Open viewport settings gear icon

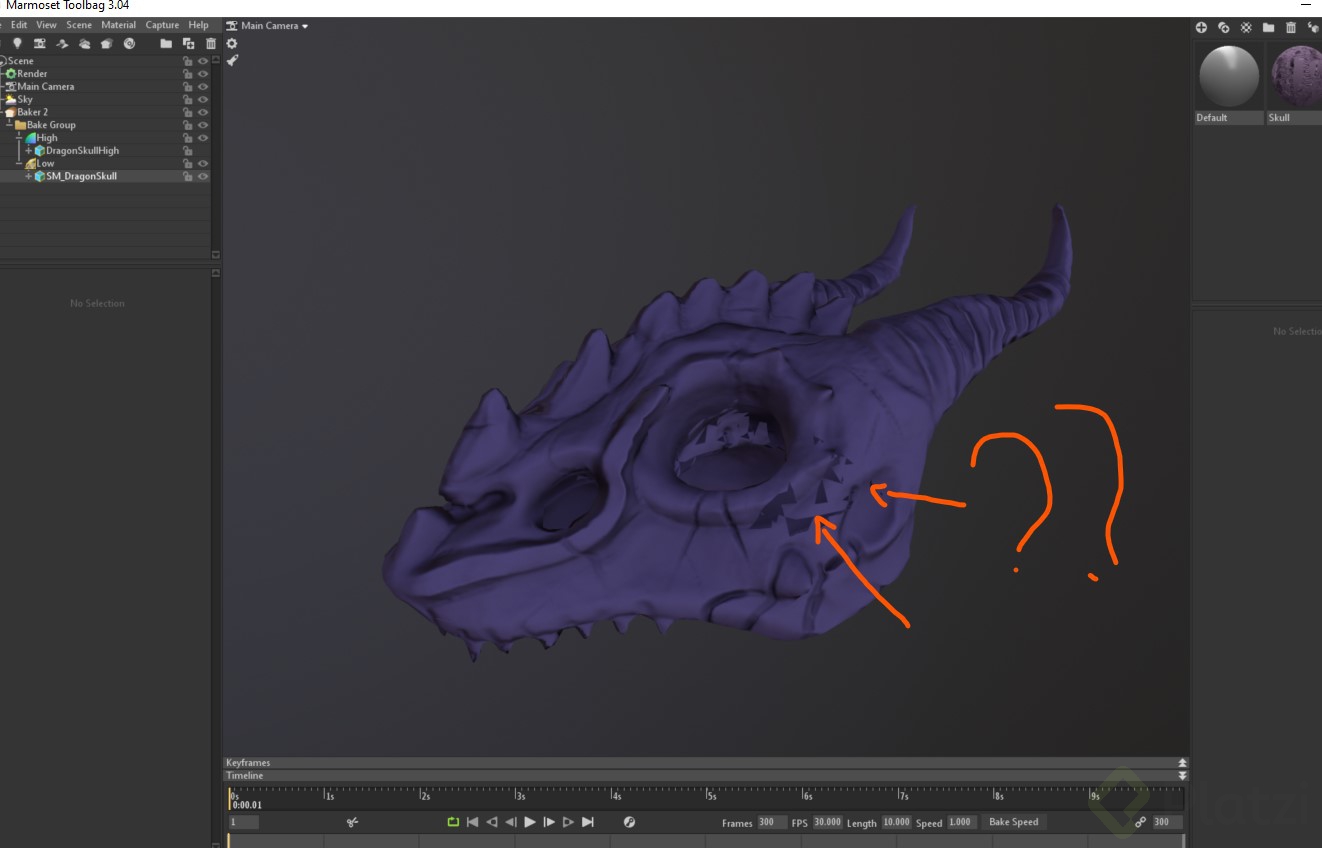(232, 43)
